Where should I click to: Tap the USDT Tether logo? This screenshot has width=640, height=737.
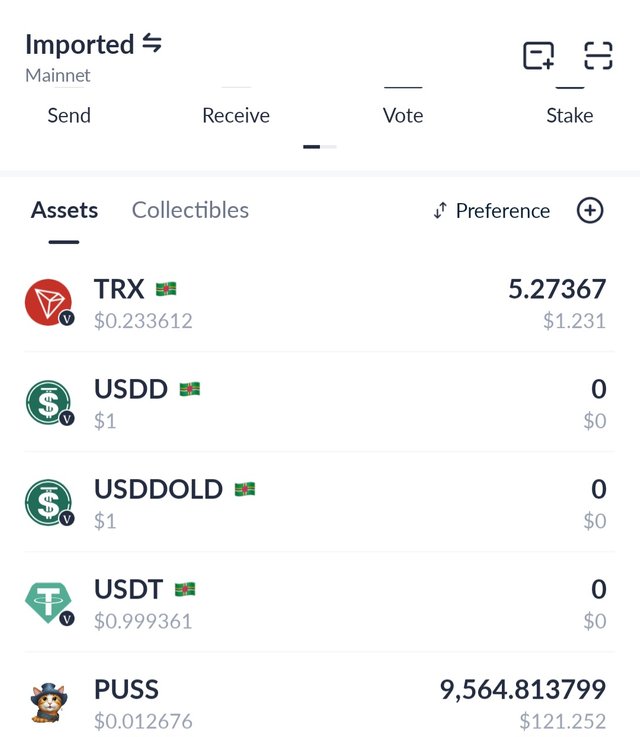(49, 603)
